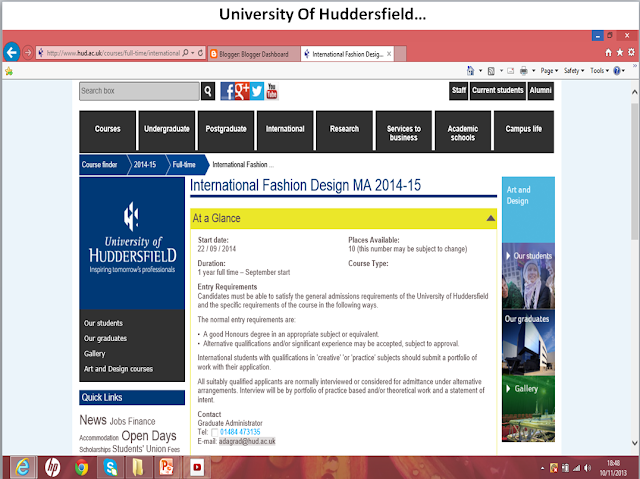This screenshot has width=640, height=479.
Task: Open the HP icon on the taskbar
Action: [52, 467]
